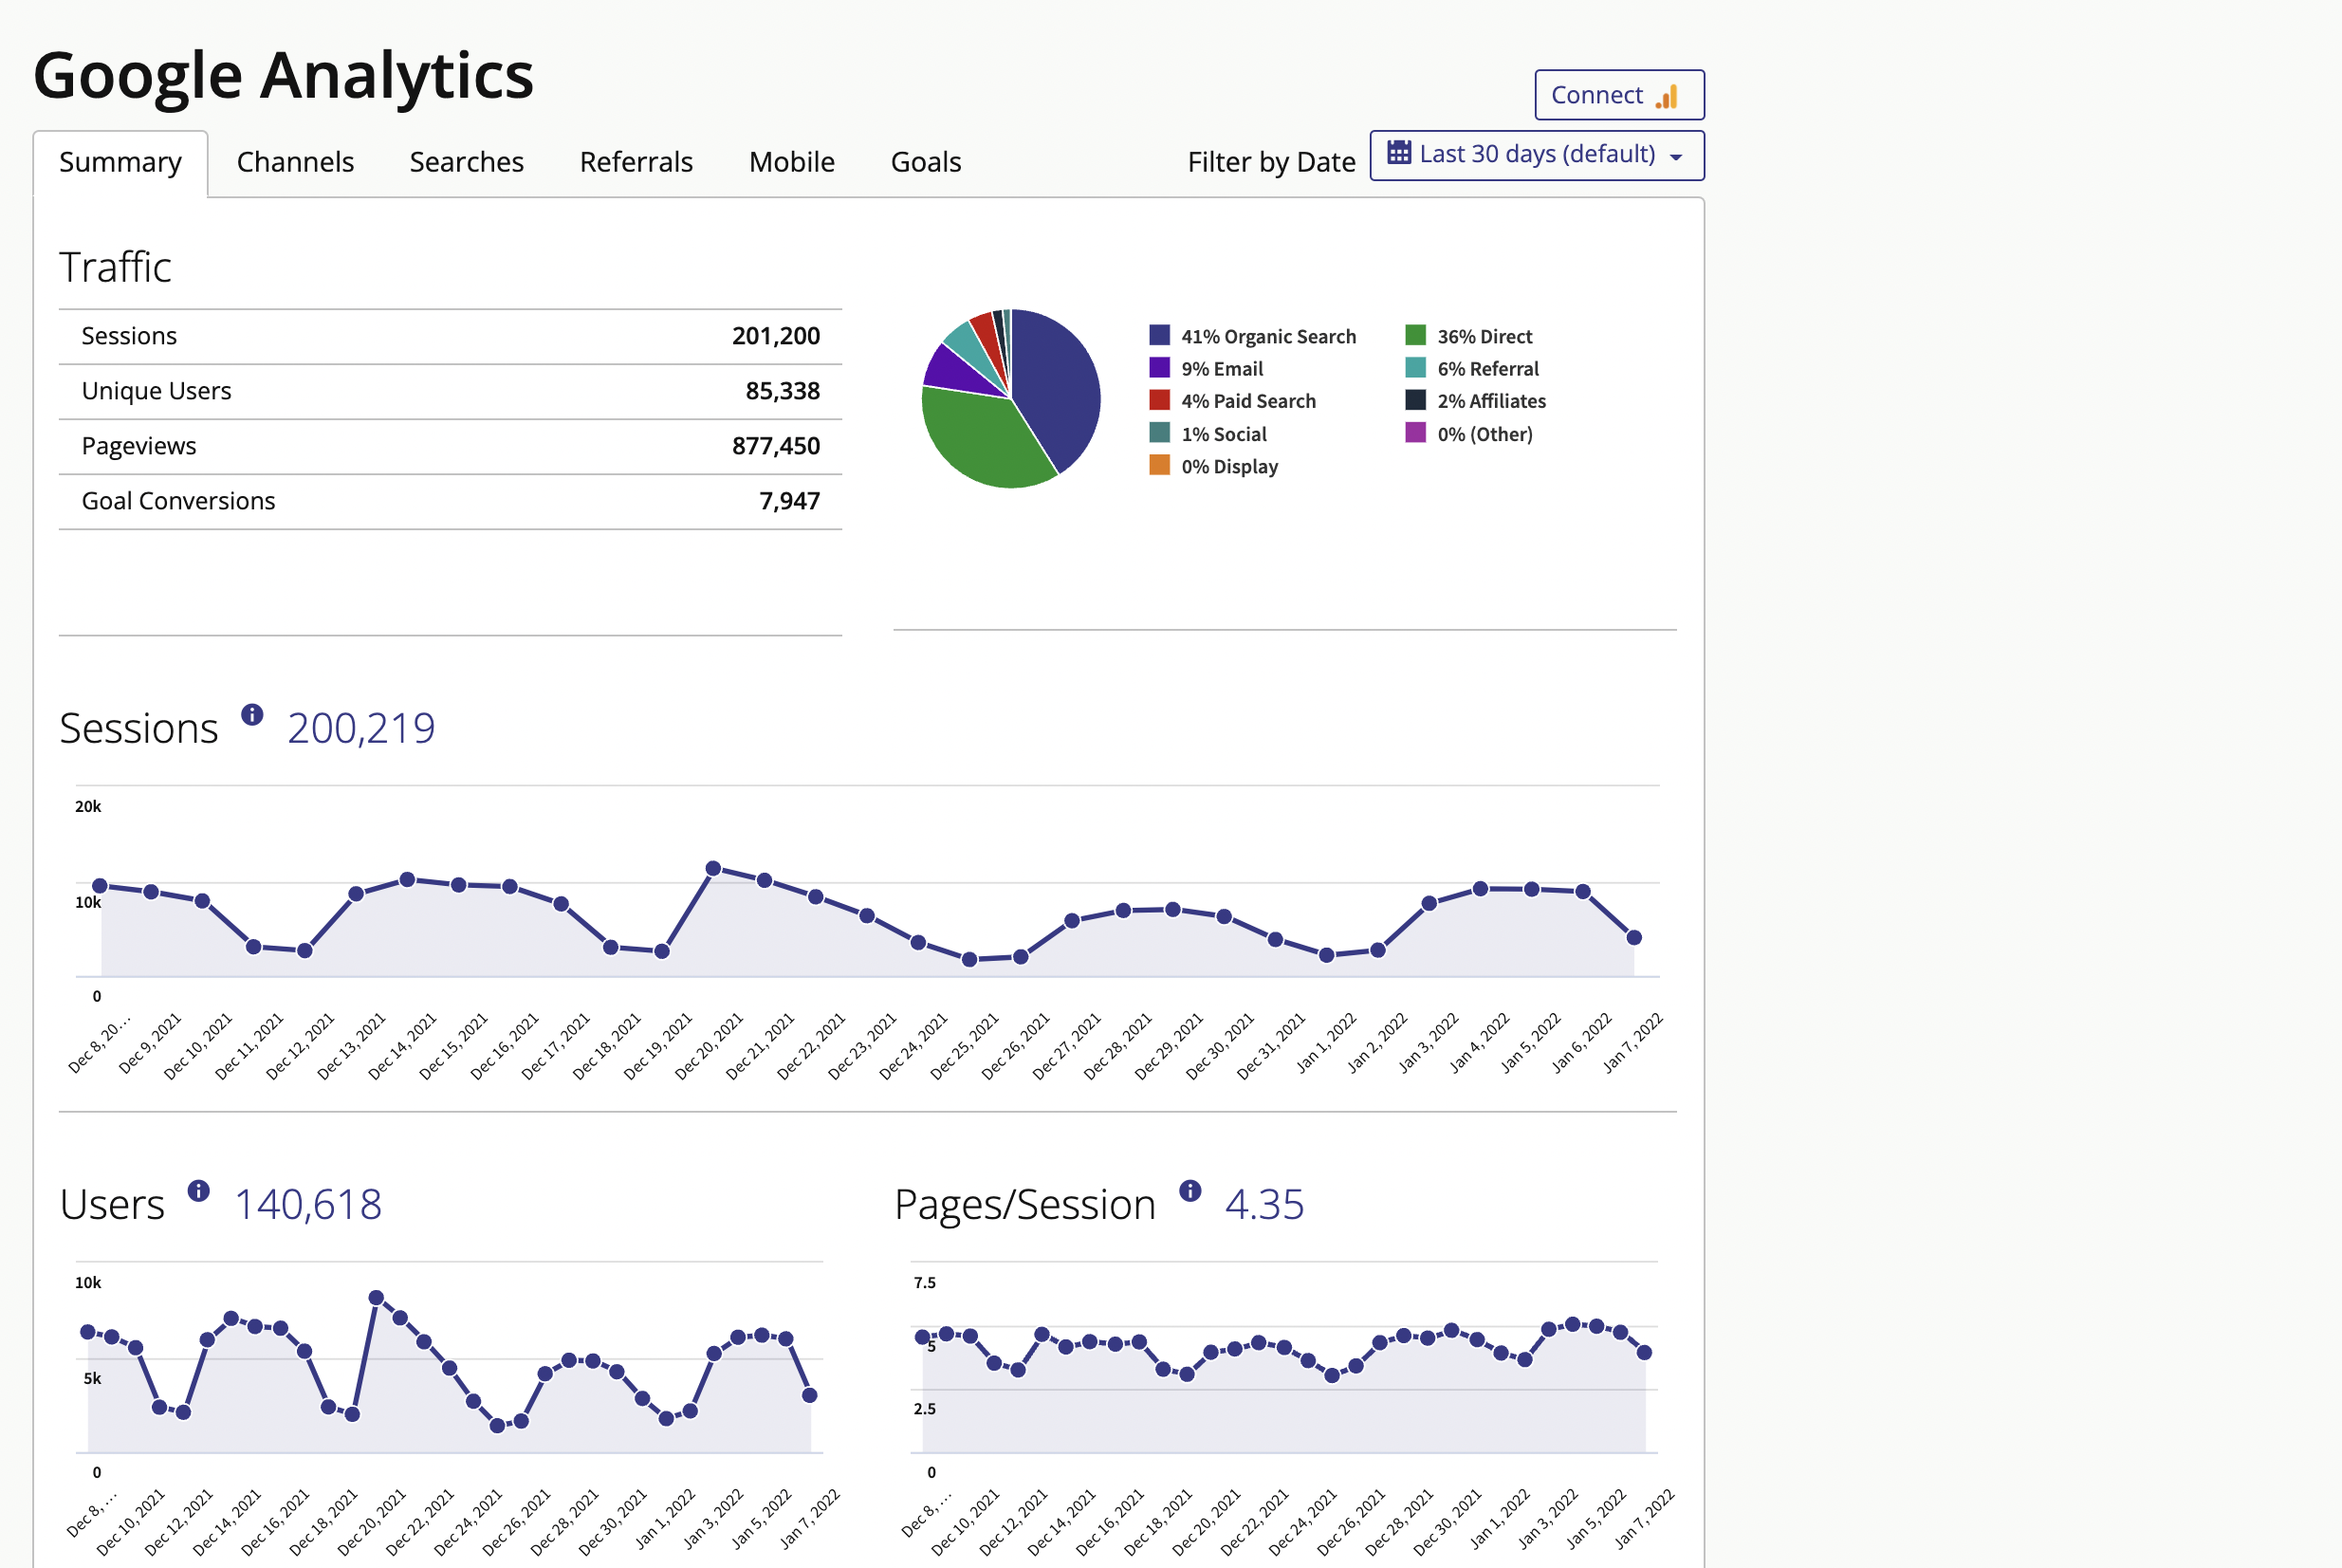Screen dimensions: 2342x1568
Task: Open the Searches tab
Action: (467, 162)
